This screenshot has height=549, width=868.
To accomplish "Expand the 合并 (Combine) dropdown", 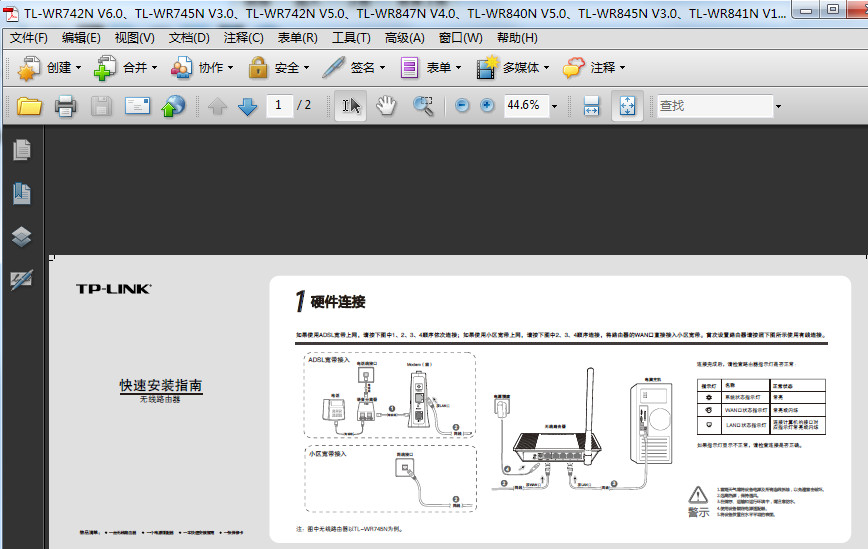I will click(x=154, y=68).
